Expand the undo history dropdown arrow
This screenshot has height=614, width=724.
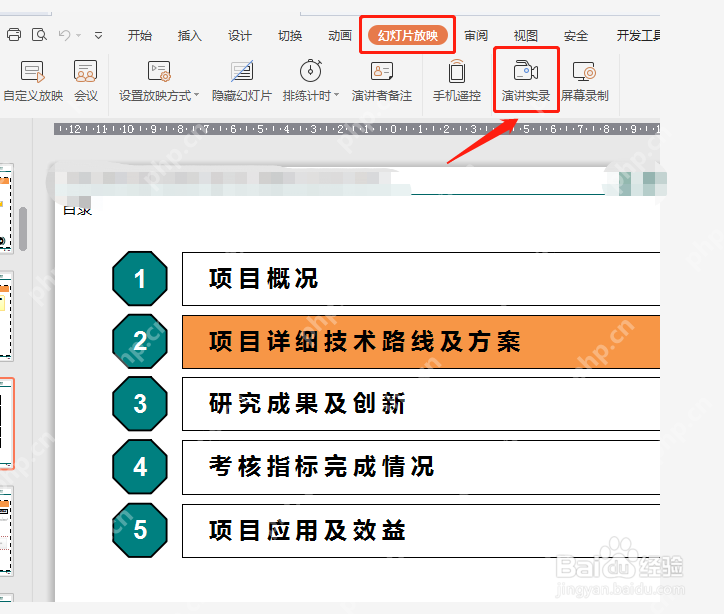click(x=79, y=36)
